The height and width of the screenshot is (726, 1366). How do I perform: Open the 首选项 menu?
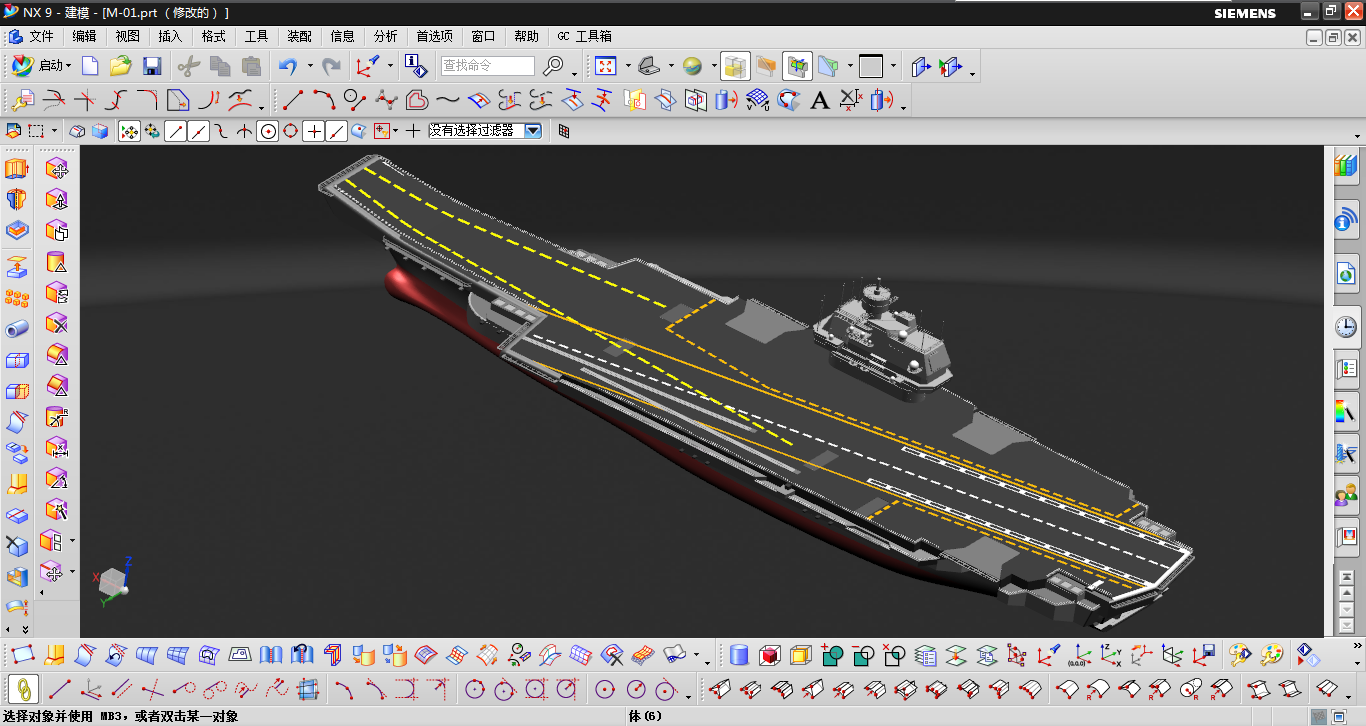click(x=434, y=36)
